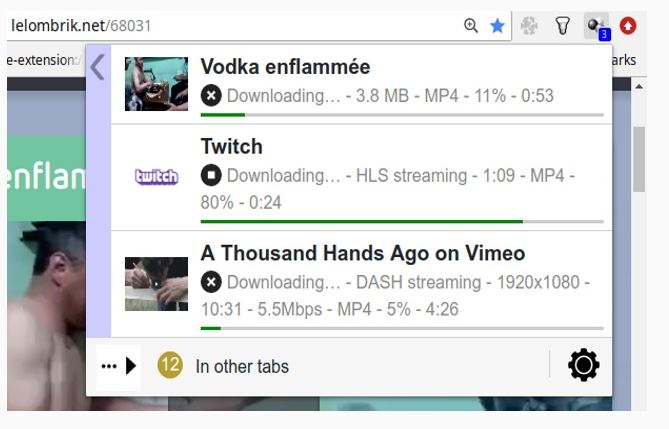The width and height of the screenshot is (669, 429).
Task: Click the red arrow extension icon
Action: coord(628,26)
